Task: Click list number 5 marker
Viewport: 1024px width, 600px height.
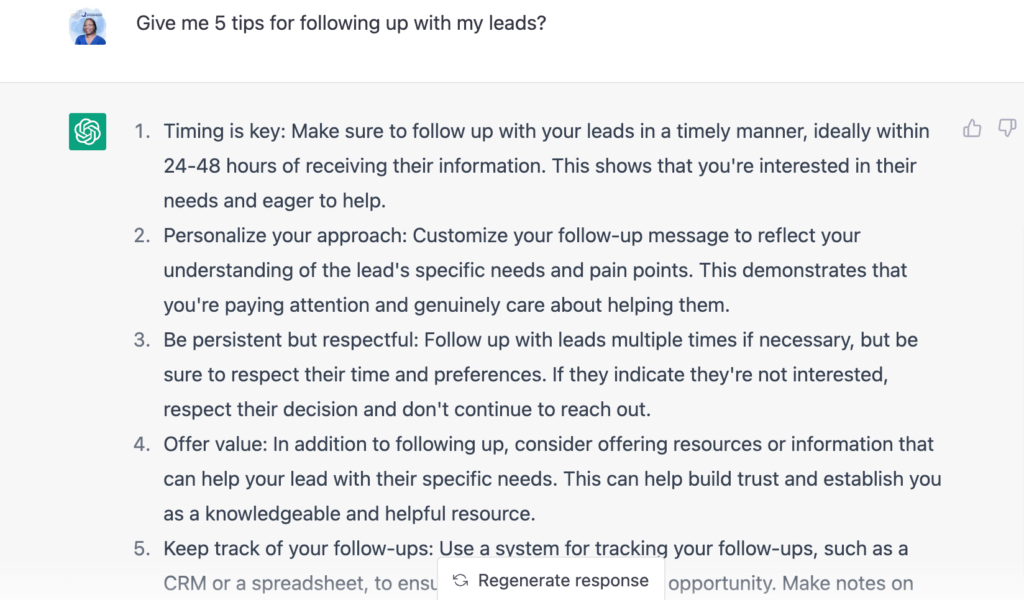Action: 142,549
